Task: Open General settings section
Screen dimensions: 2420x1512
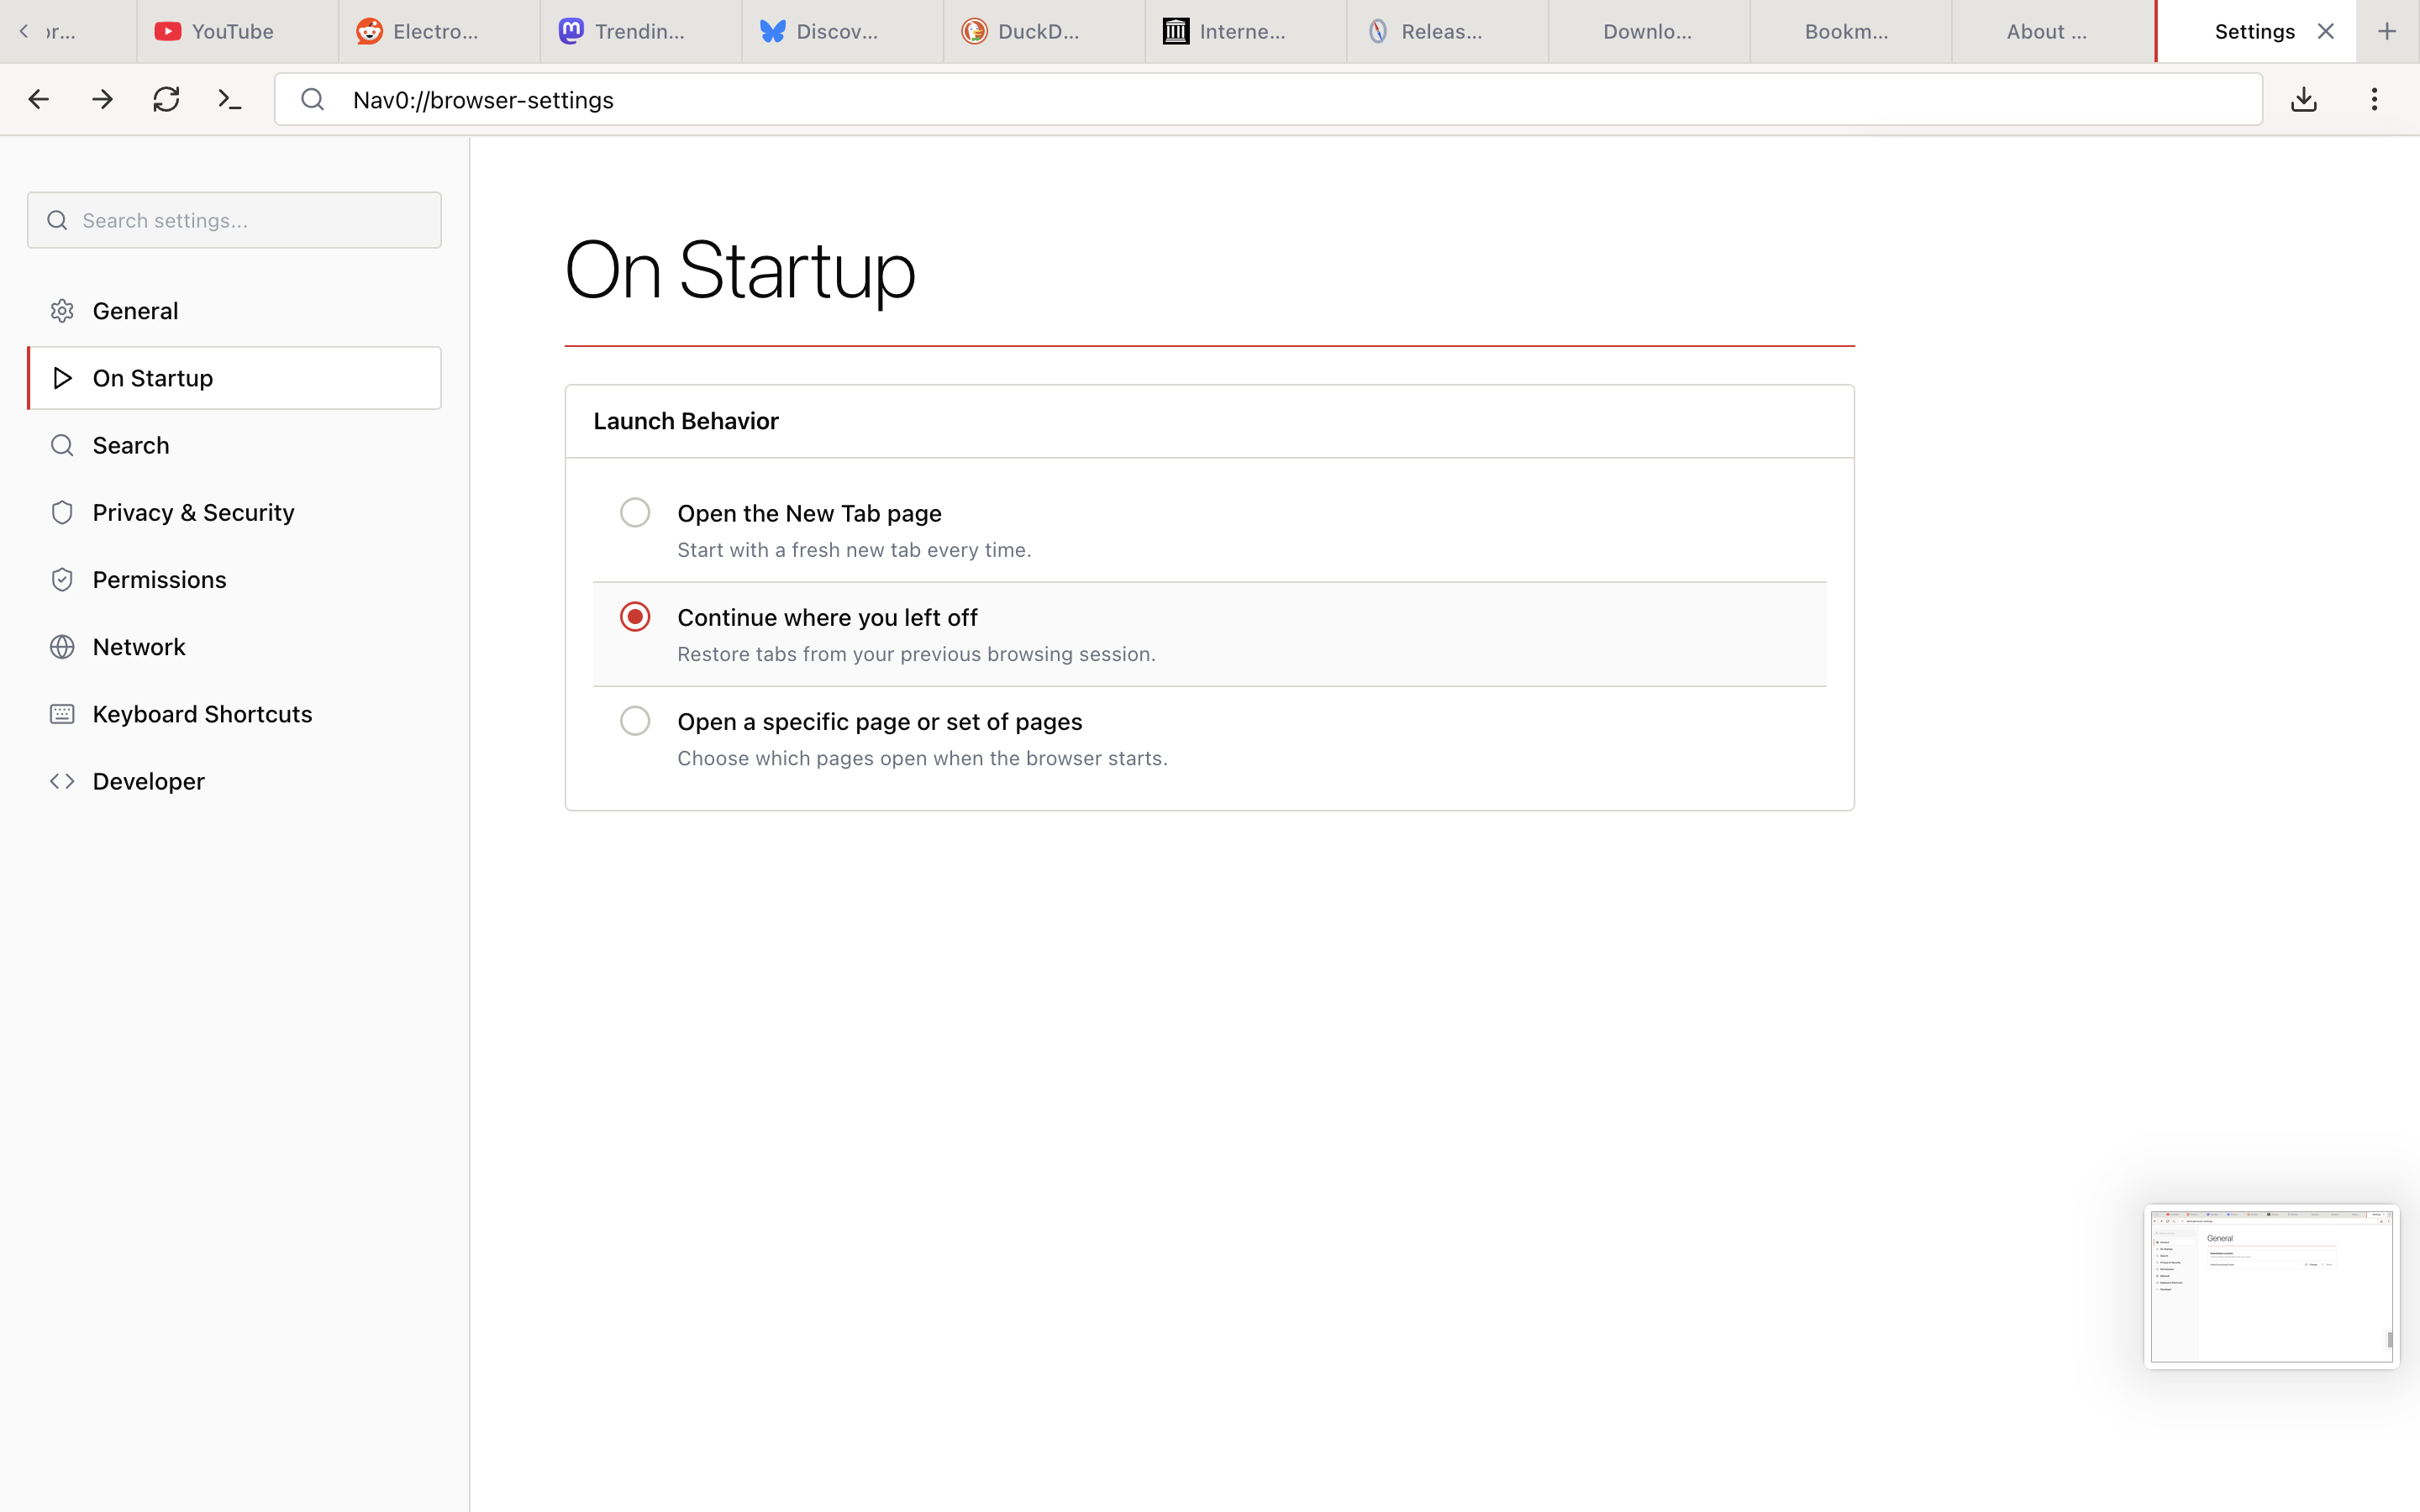Action: tap(234, 311)
